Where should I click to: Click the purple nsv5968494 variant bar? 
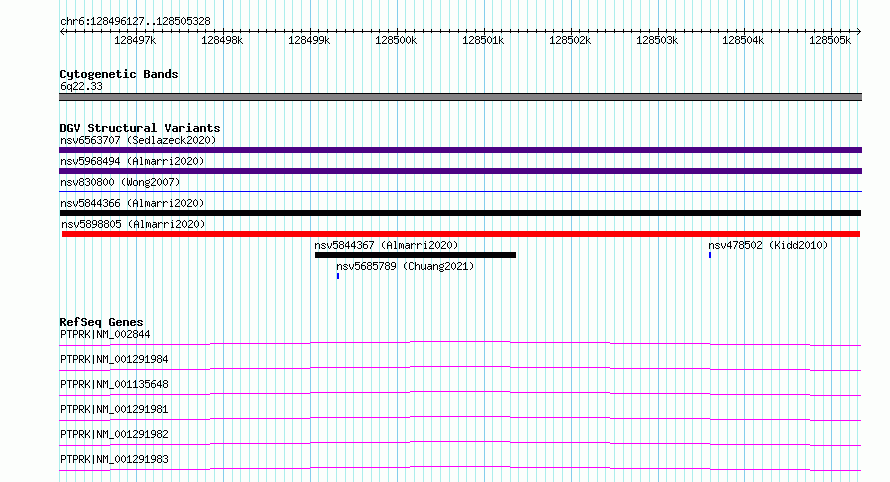pos(460,171)
